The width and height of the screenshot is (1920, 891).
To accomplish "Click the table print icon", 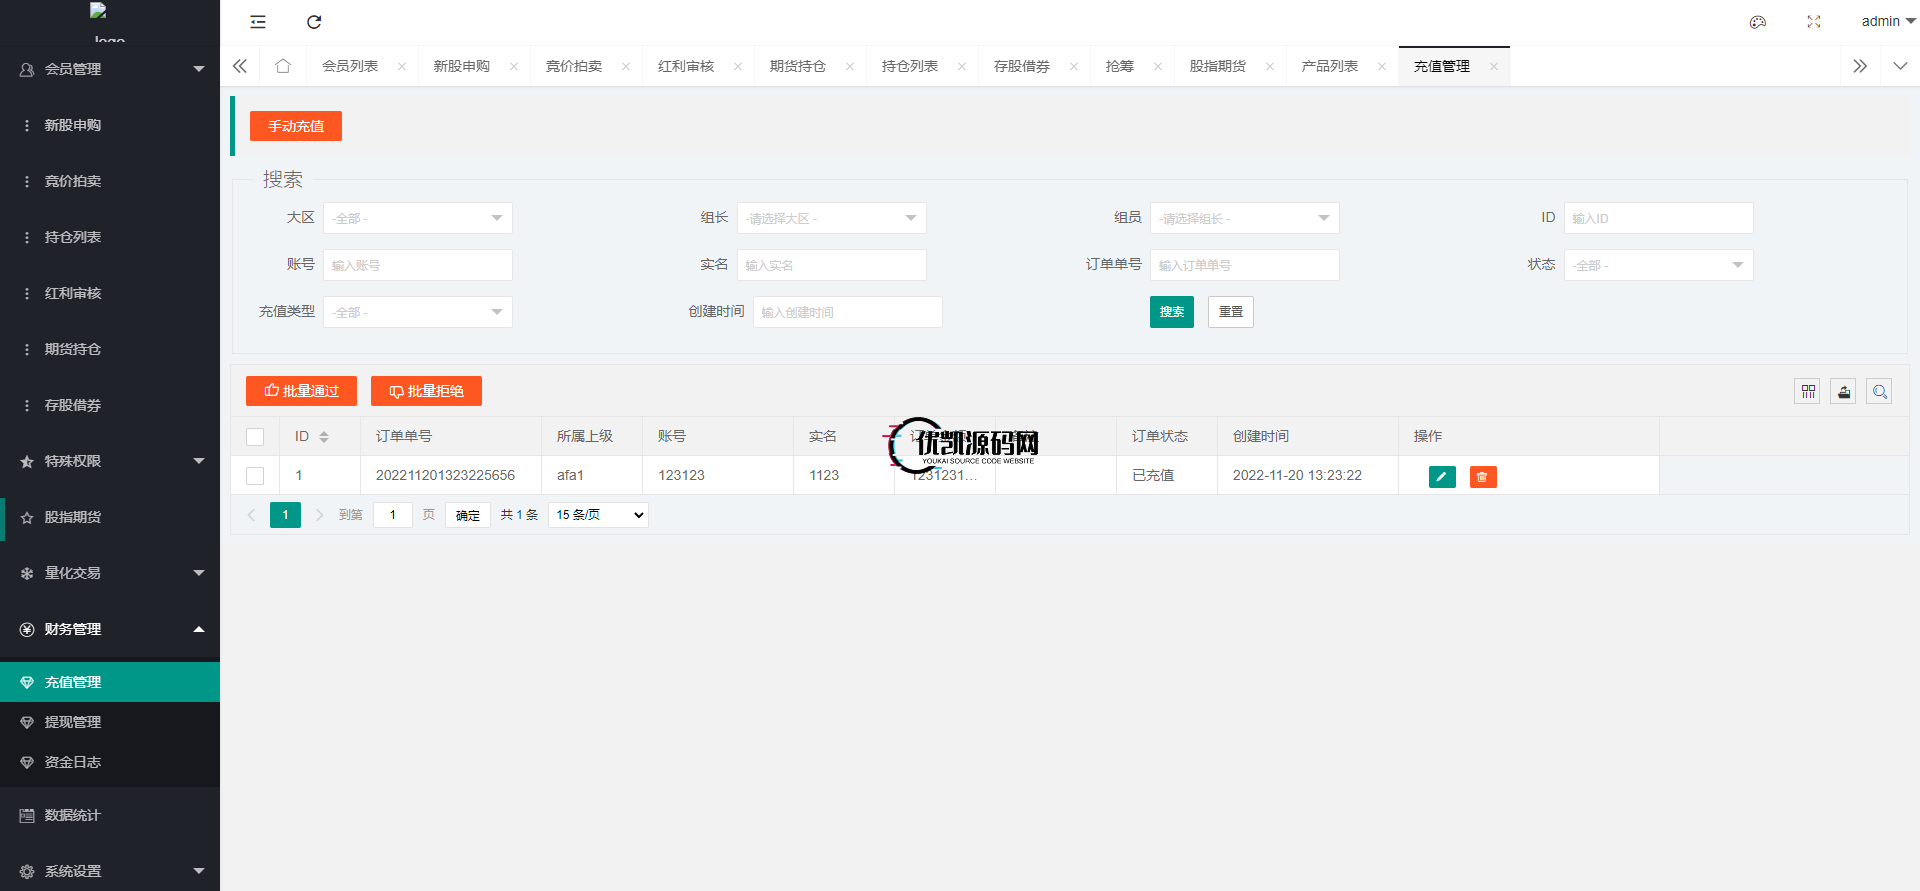I will (1843, 392).
